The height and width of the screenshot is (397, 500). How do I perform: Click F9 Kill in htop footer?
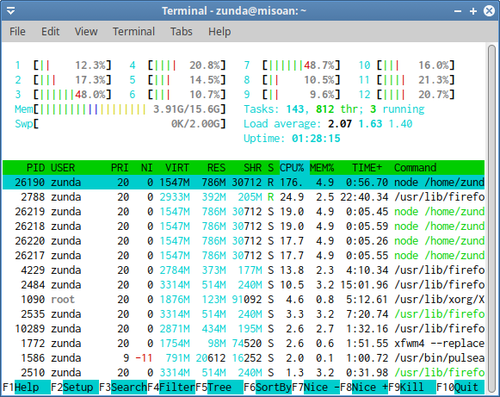tap(412, 387)
